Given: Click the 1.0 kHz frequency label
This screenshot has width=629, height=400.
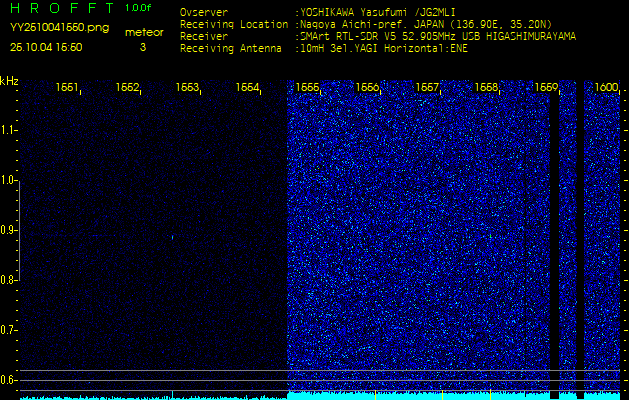Looking at the screenshot, I should (9, 180).
